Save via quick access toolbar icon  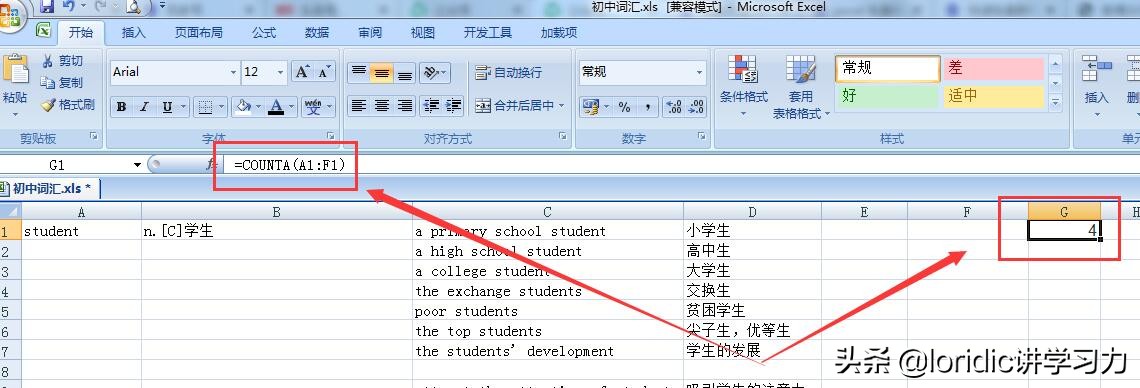point(47,7)
